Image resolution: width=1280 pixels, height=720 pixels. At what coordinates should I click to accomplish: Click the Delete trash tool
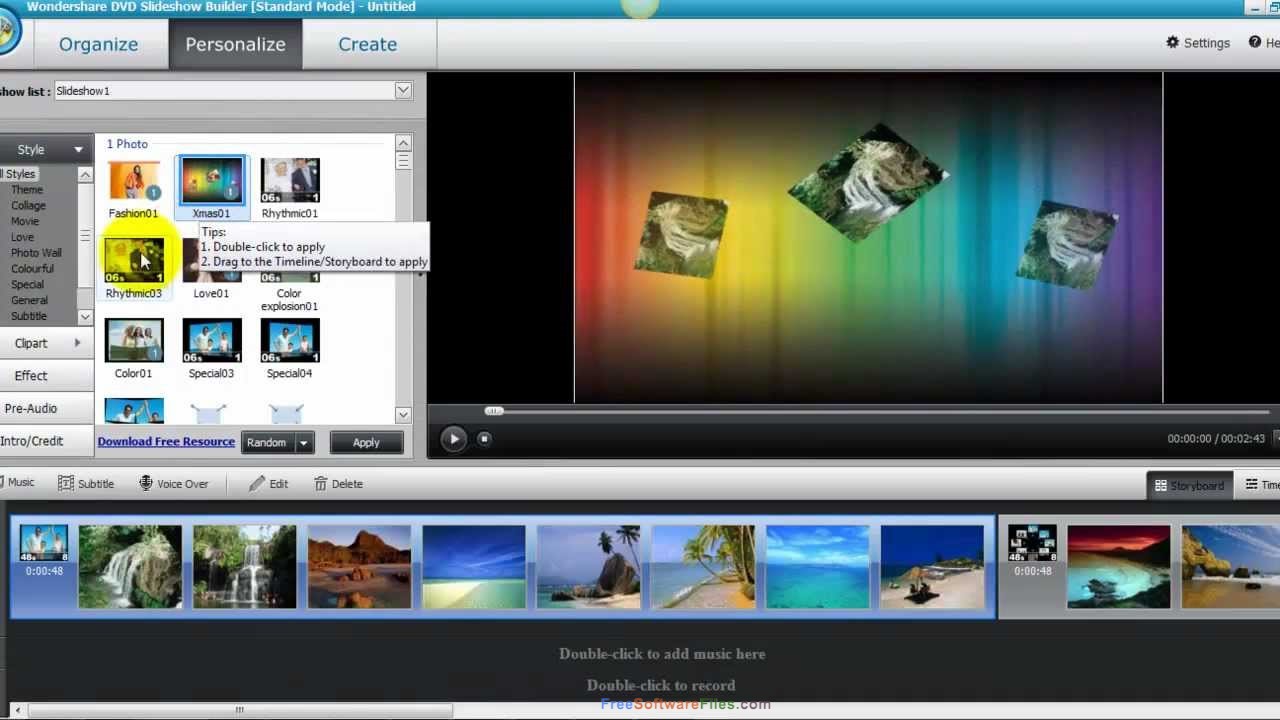tap(338, 484)
